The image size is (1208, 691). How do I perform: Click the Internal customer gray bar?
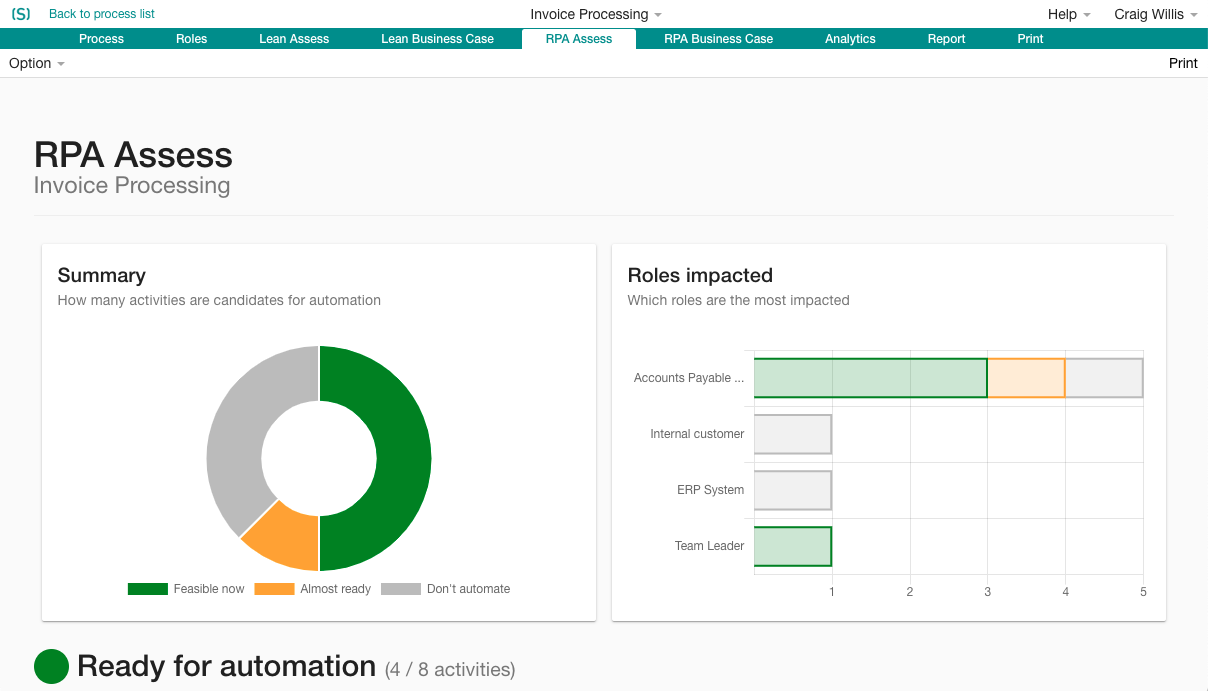point(793,434)
